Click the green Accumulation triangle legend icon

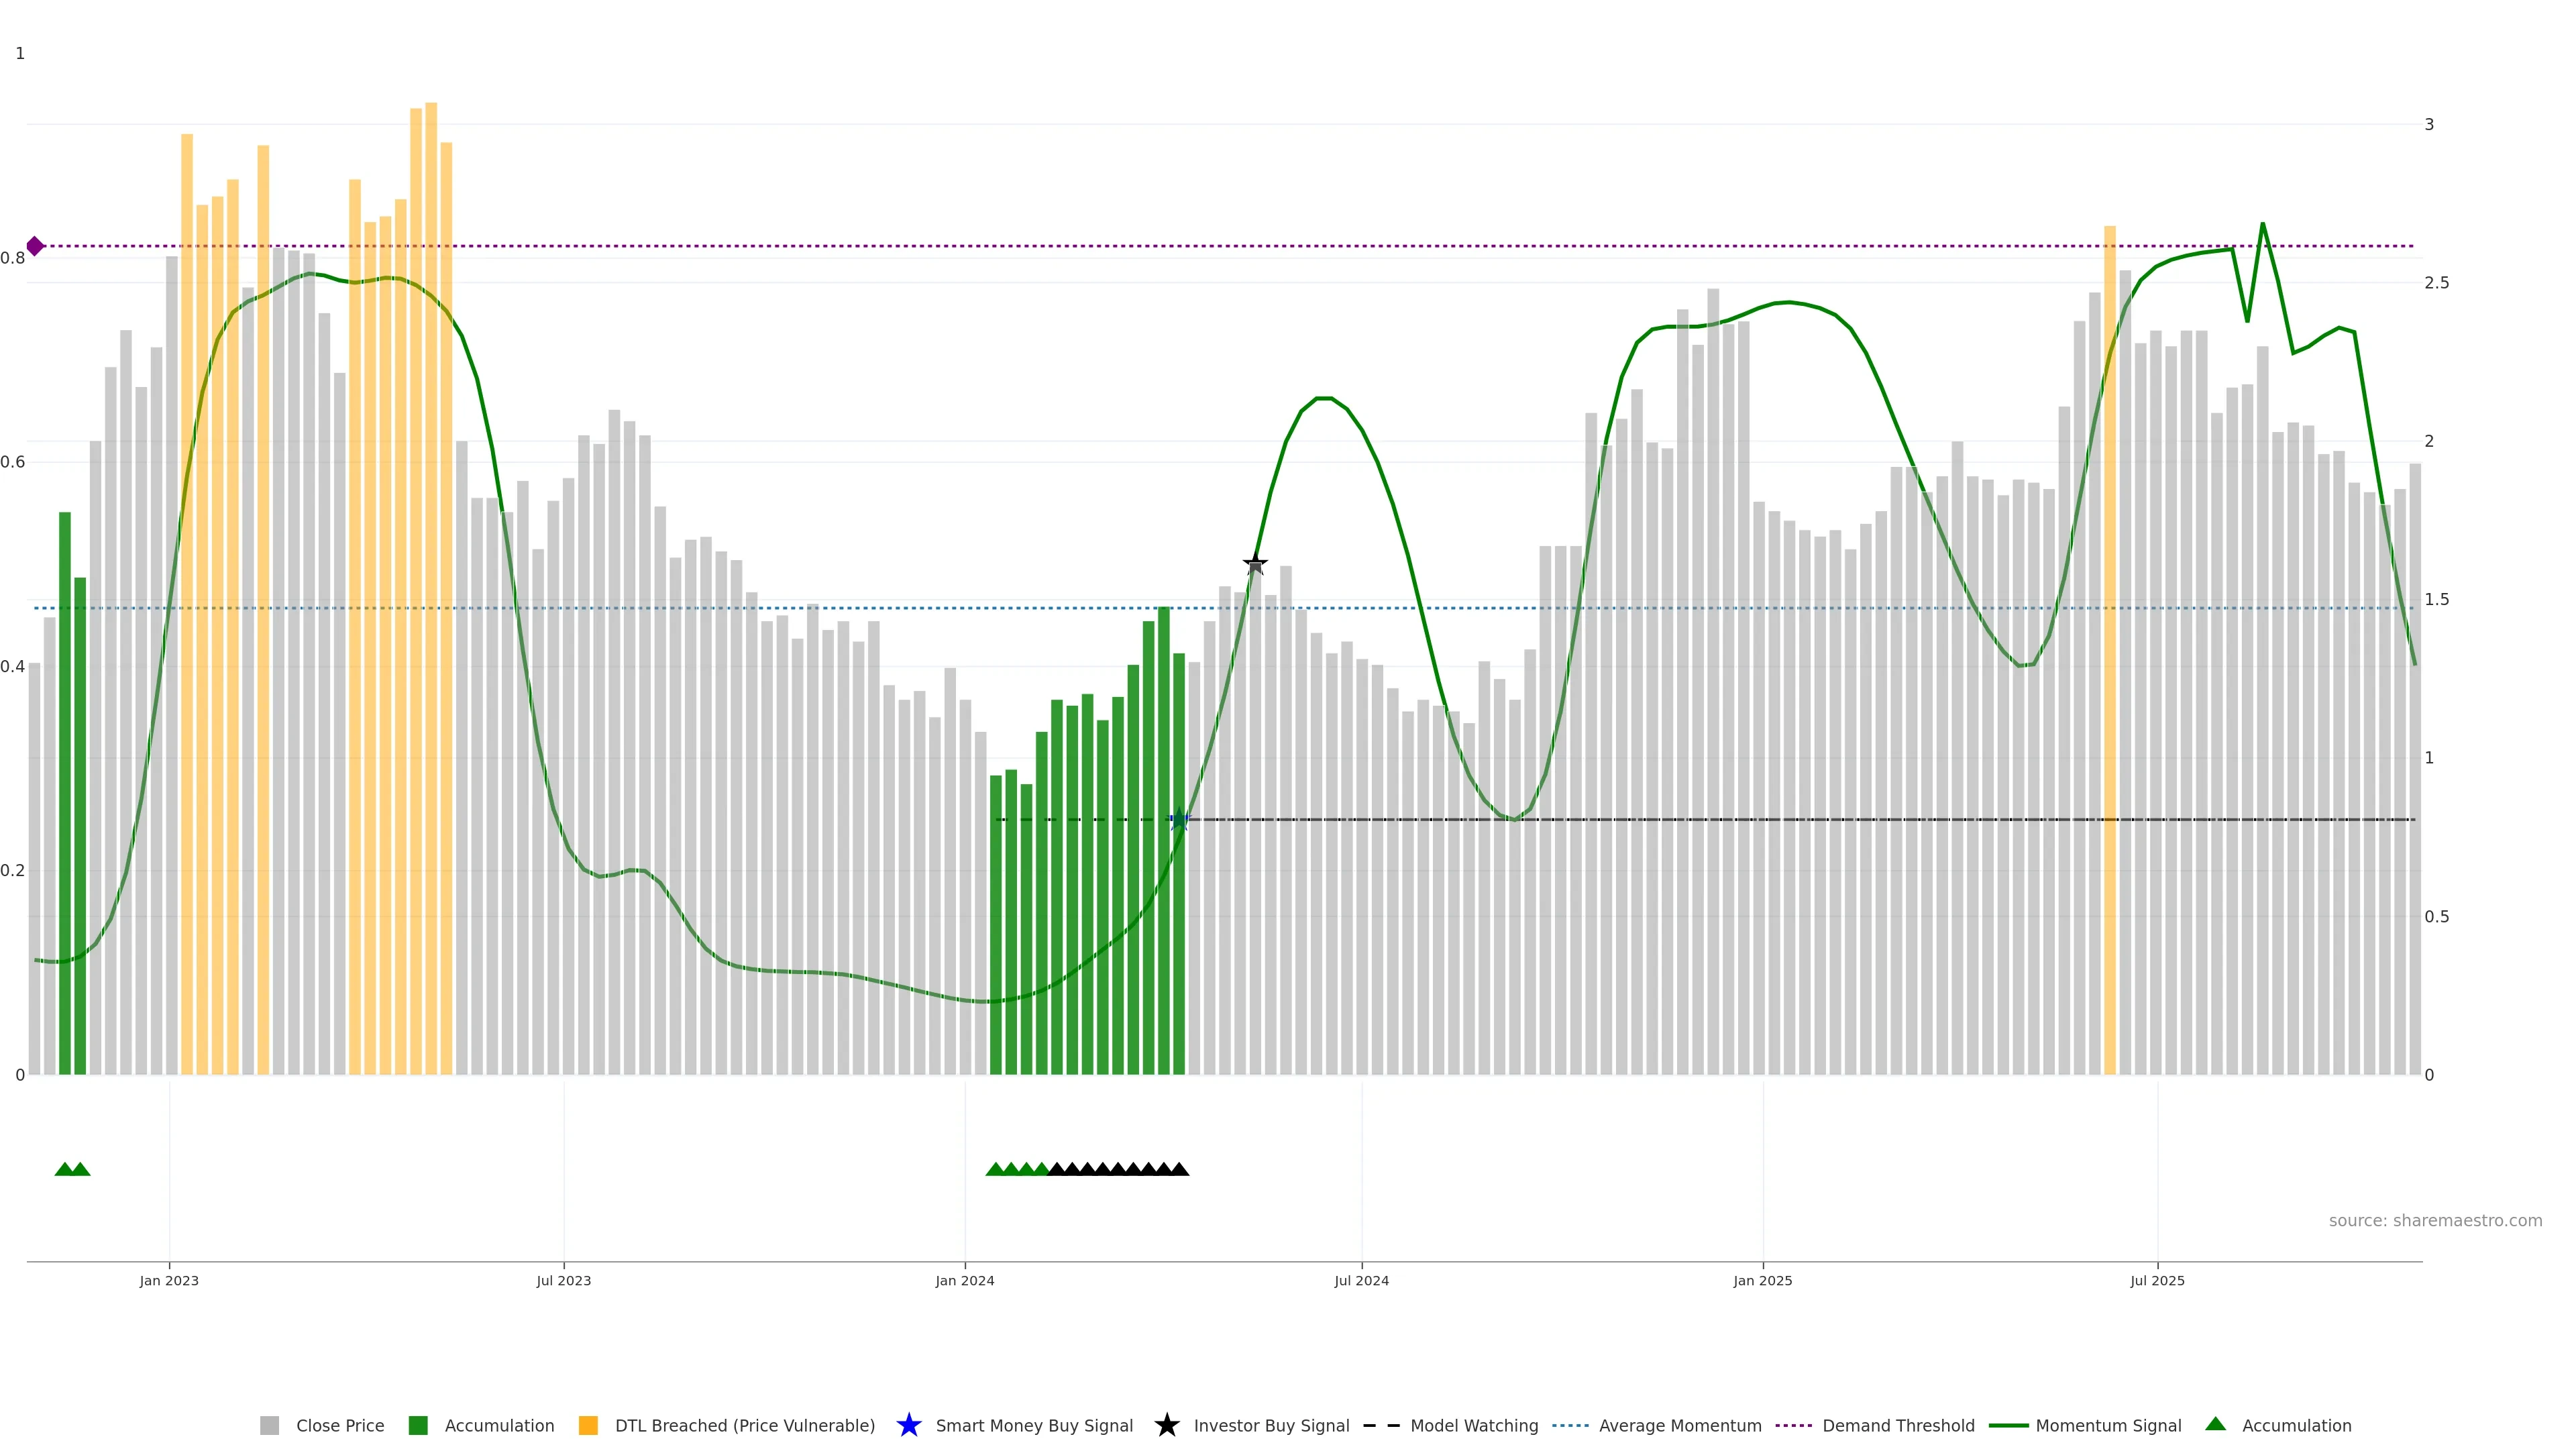pos(2215,1424)
